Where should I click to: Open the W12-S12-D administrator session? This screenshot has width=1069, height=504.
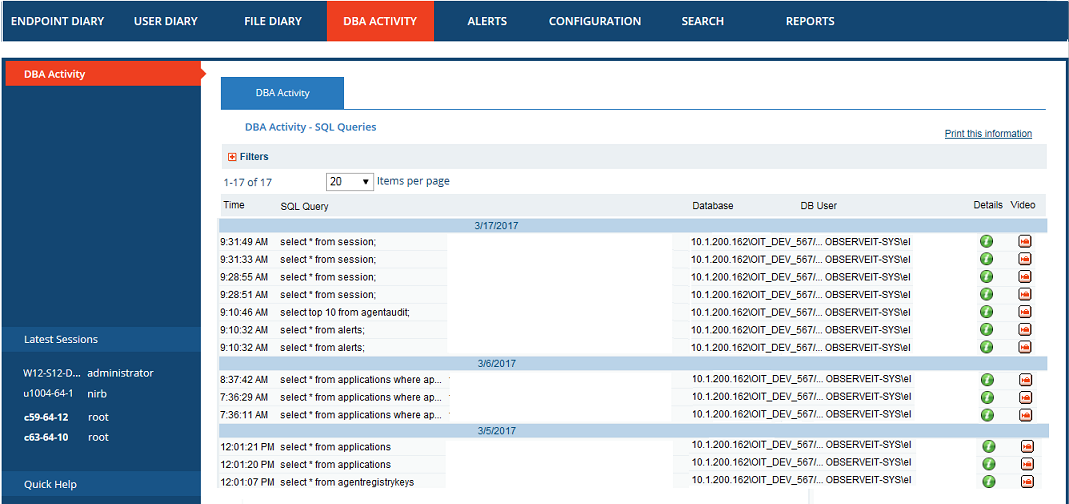[x=88, y=373]
